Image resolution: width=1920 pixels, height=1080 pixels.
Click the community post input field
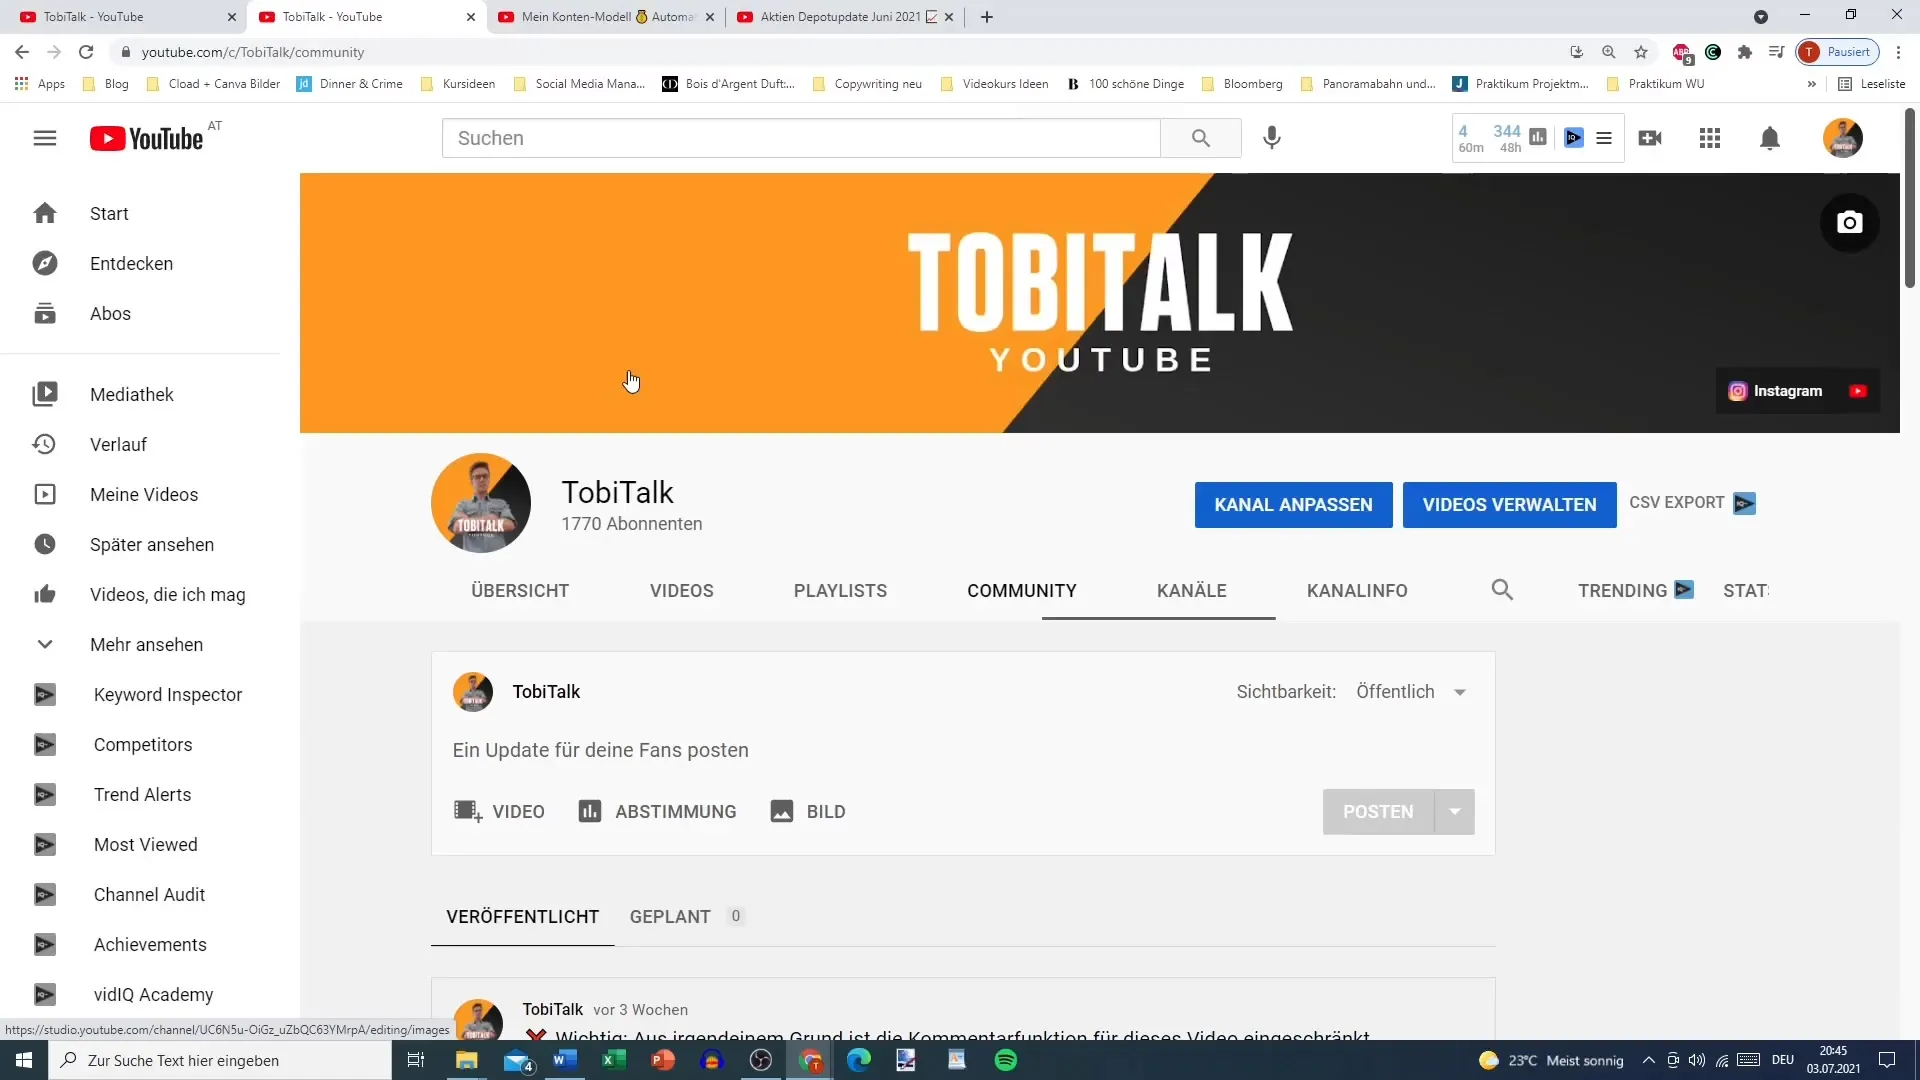pyautogui.click(x=960, y=749)
